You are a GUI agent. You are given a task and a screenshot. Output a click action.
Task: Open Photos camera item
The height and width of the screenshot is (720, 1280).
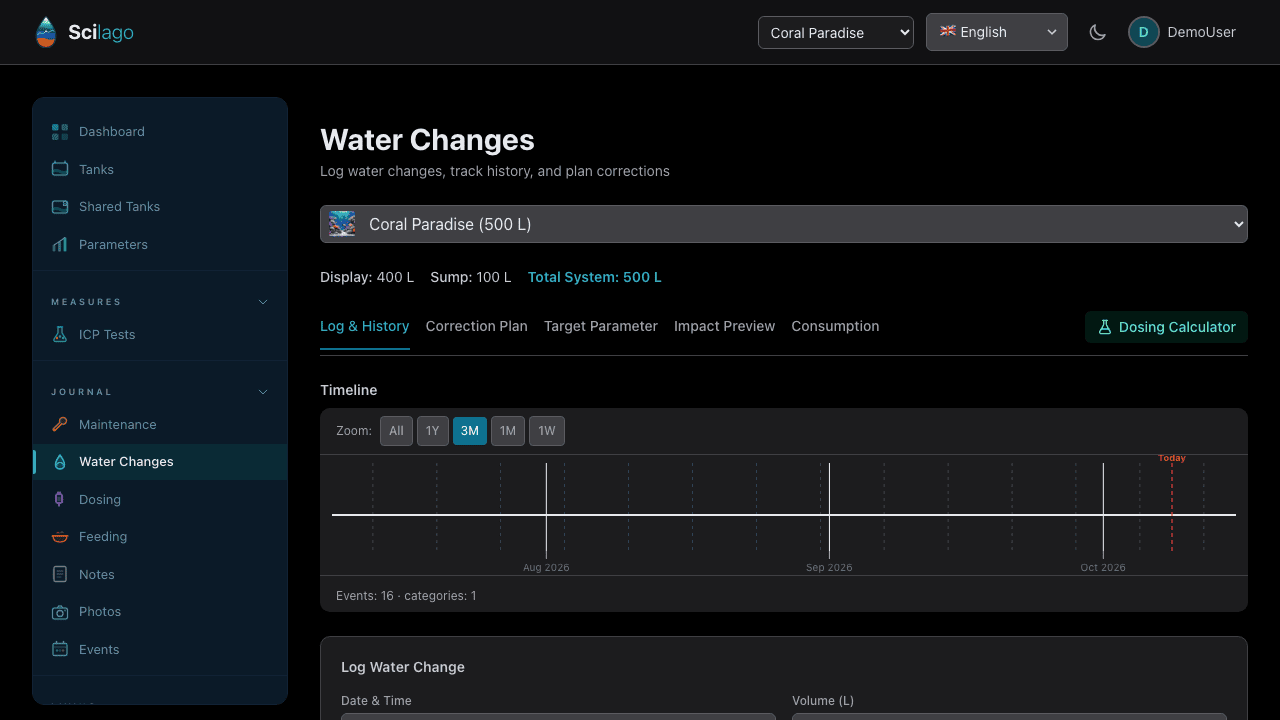coord(160,612)
